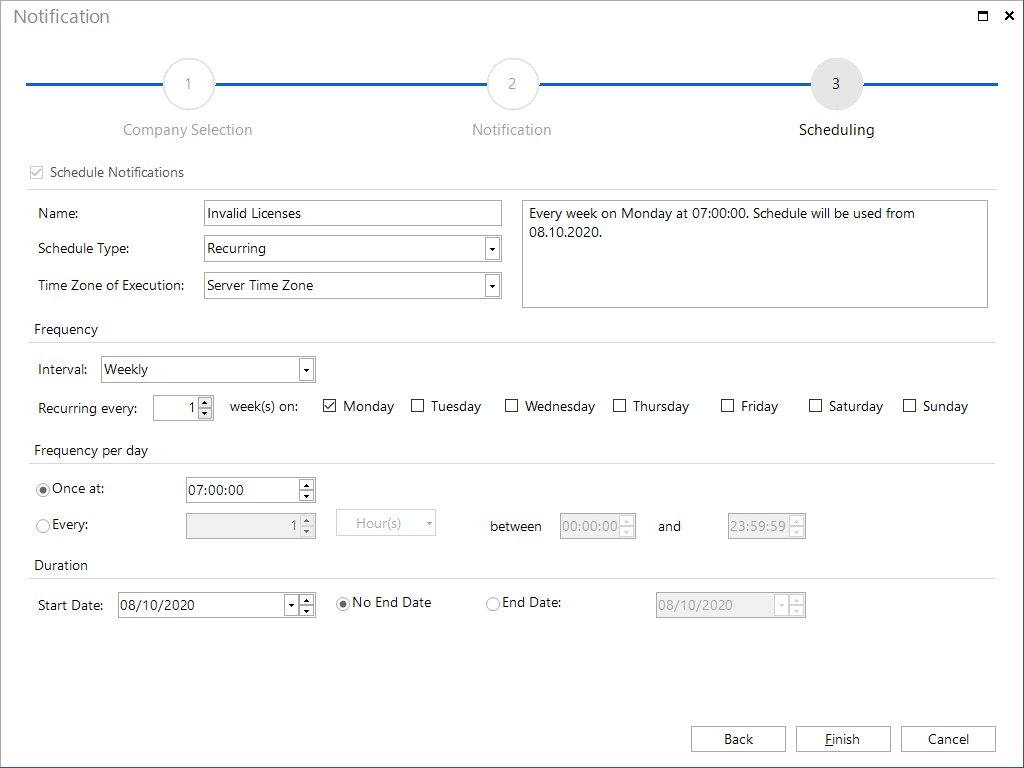1024x768 pixels.
Task: Edit the Name field Invalid Licenses
Action: click(353, 213)
